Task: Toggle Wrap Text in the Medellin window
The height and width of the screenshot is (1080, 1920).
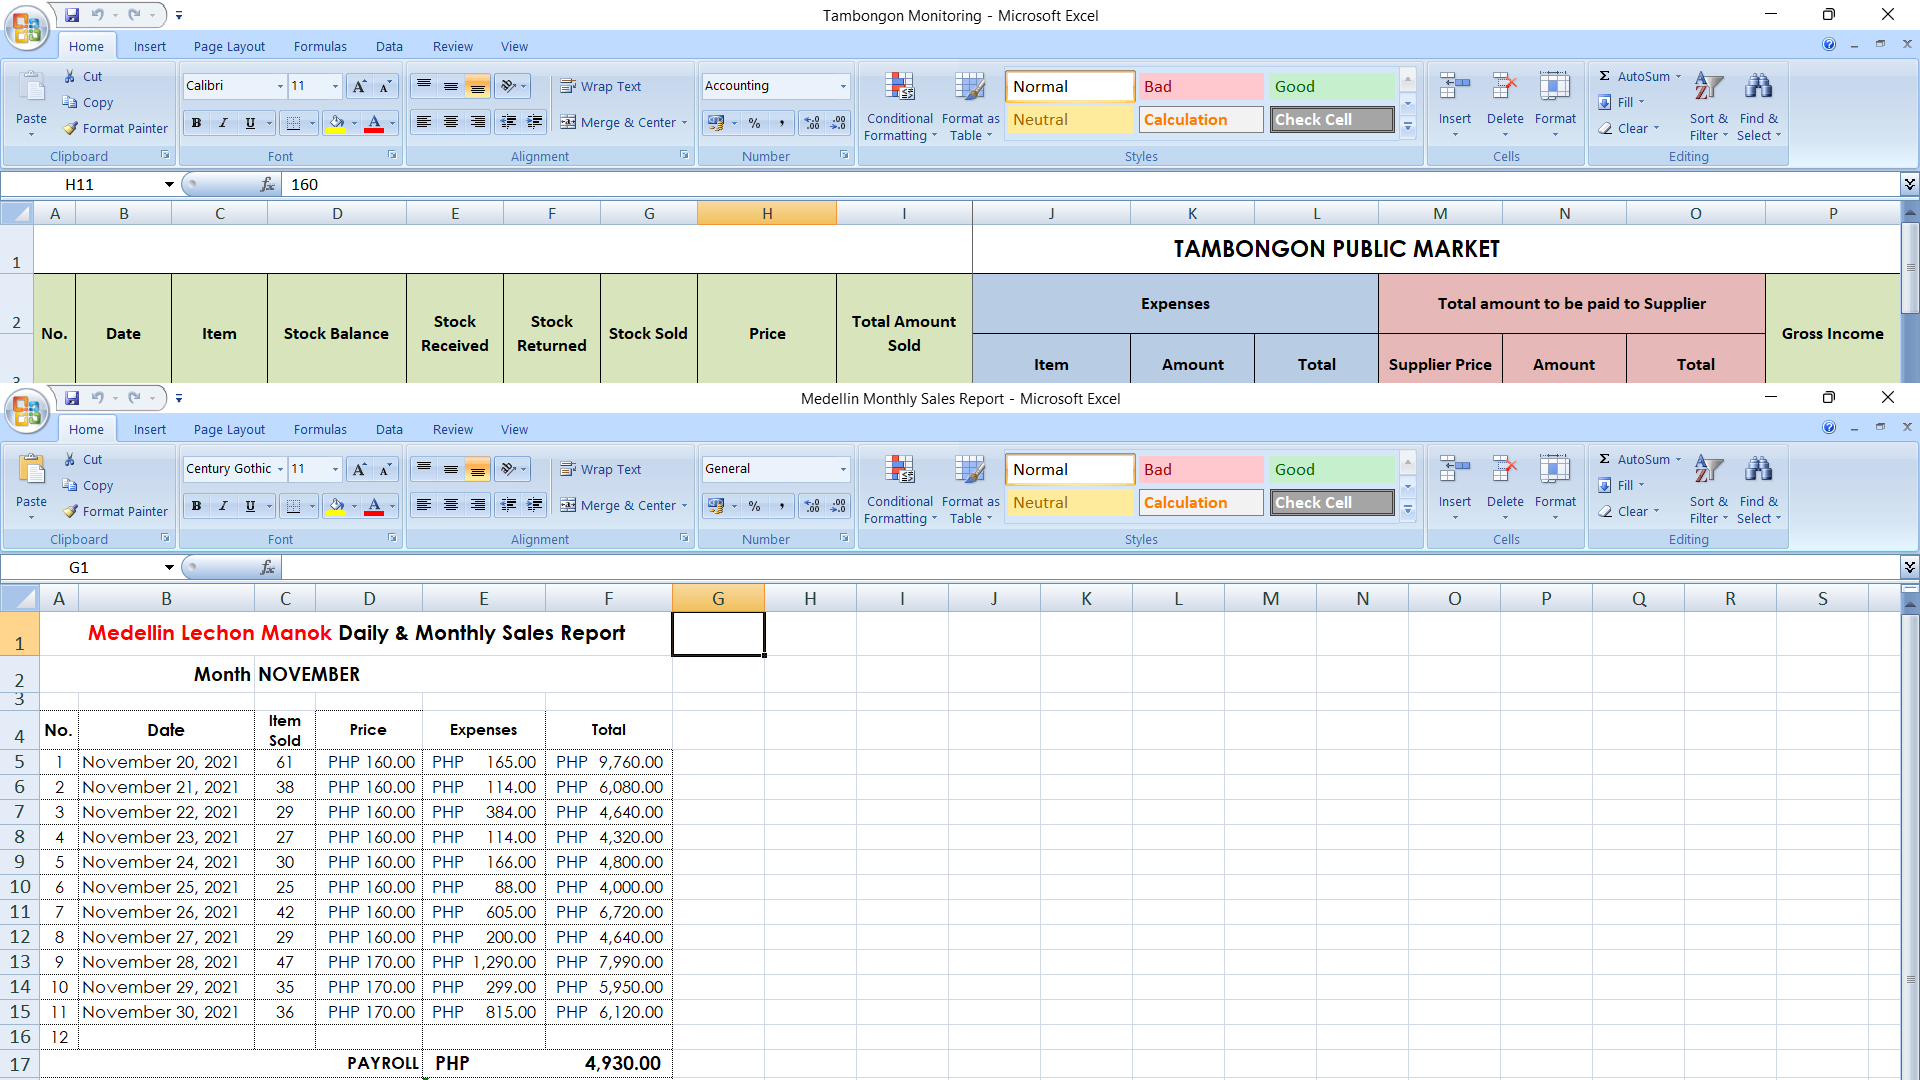Action: click(601, 469)
